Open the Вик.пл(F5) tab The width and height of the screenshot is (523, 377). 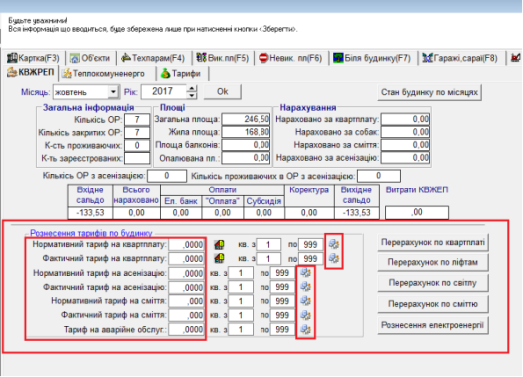click(222, 58)
